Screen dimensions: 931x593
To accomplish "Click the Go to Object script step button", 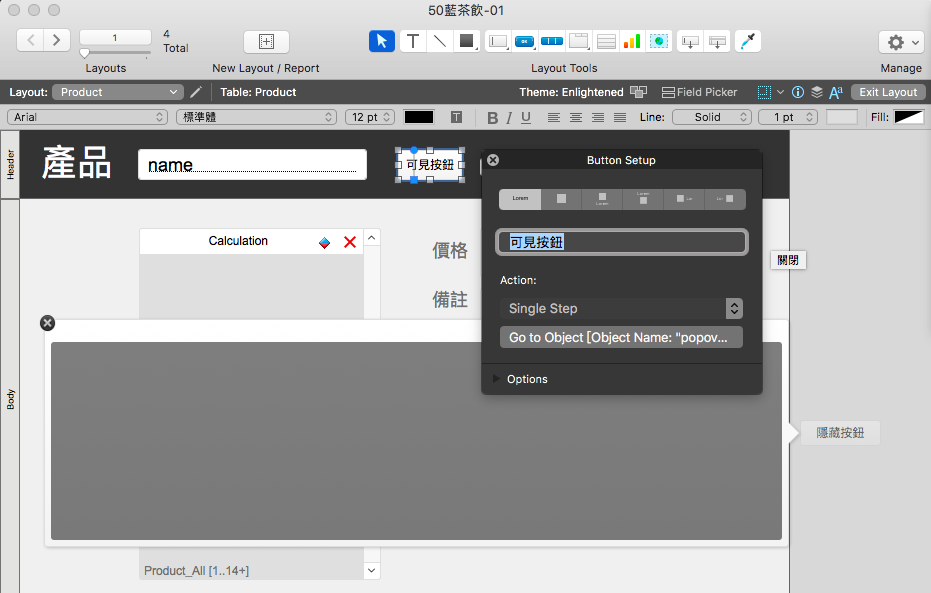I will tap(621, 337).
